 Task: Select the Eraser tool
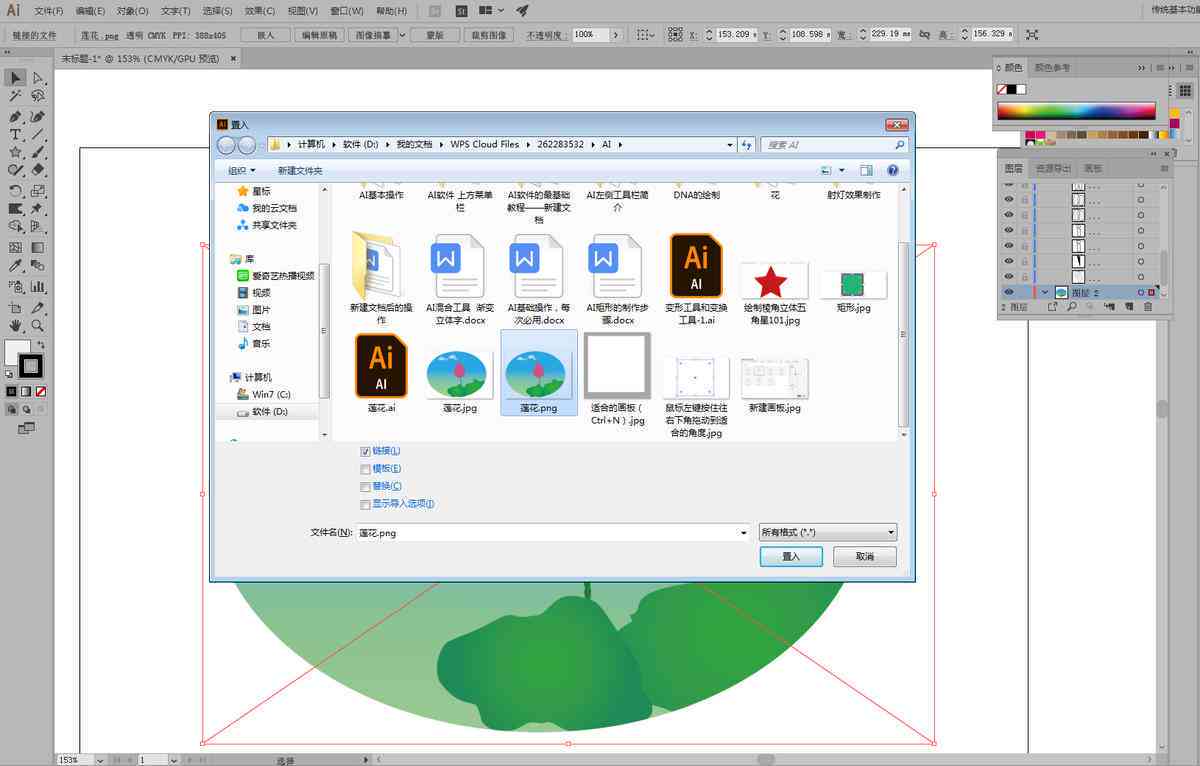pos(38,172)
